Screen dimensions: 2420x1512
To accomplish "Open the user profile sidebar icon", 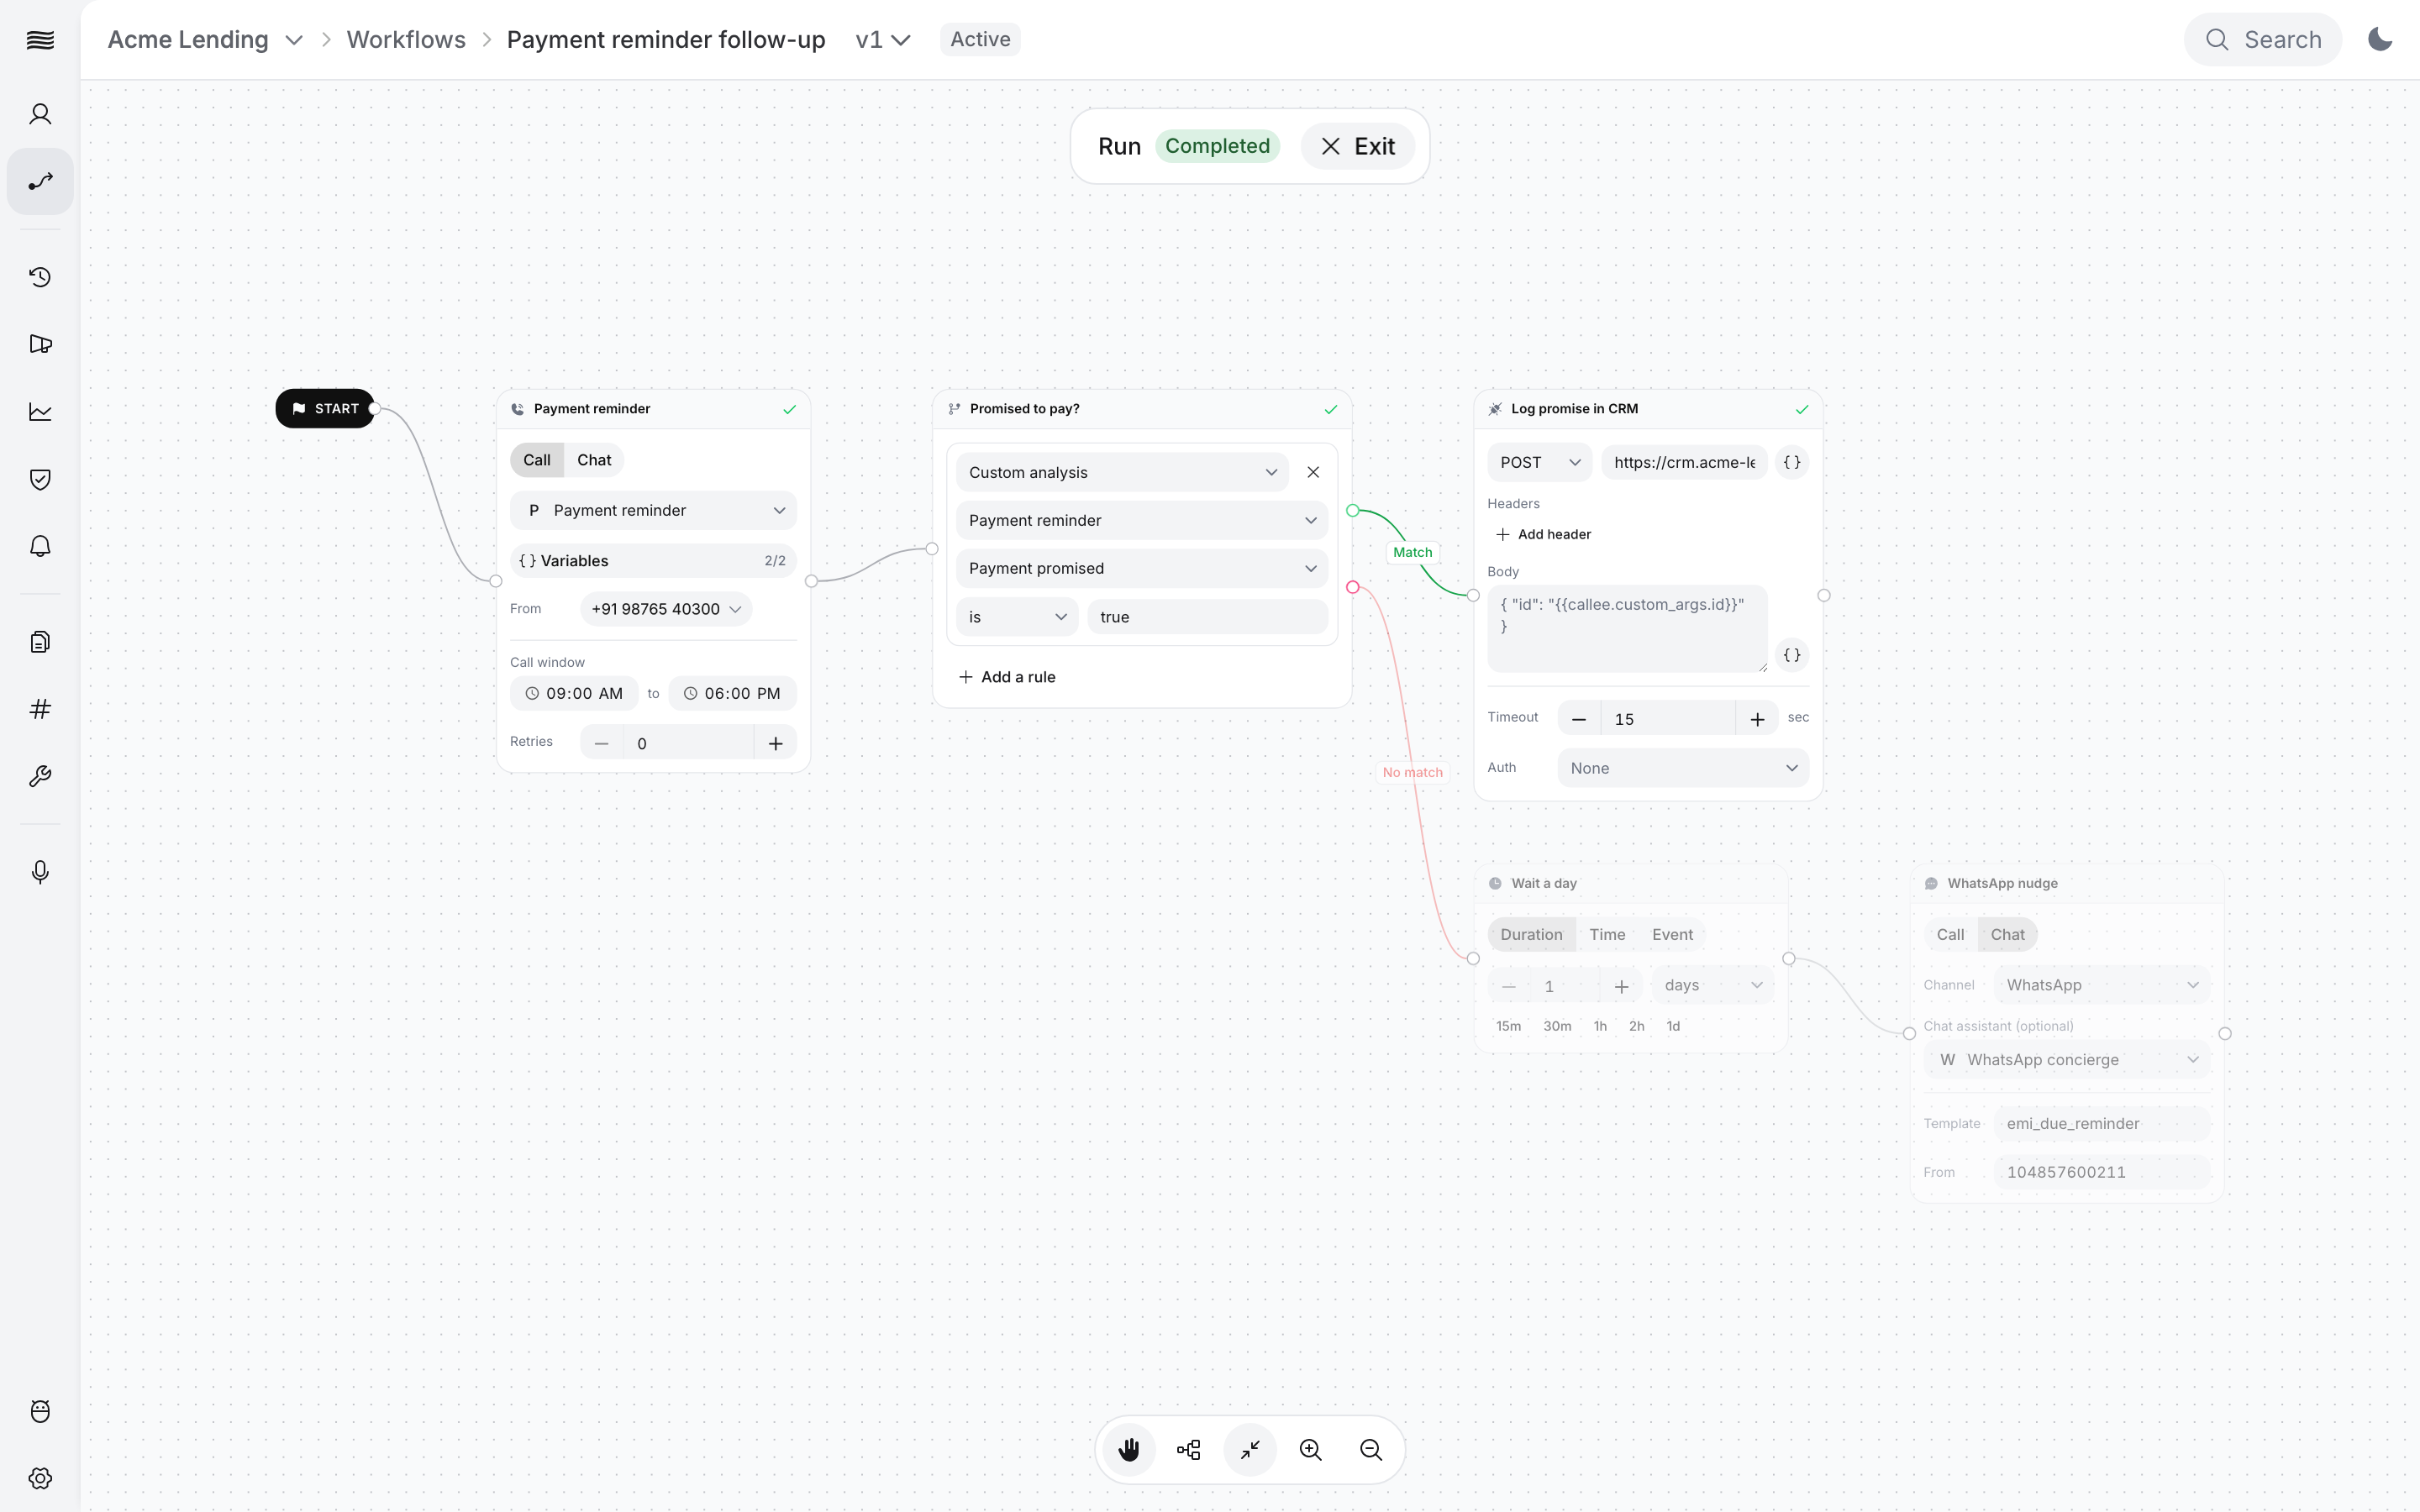I will (40, 114).
